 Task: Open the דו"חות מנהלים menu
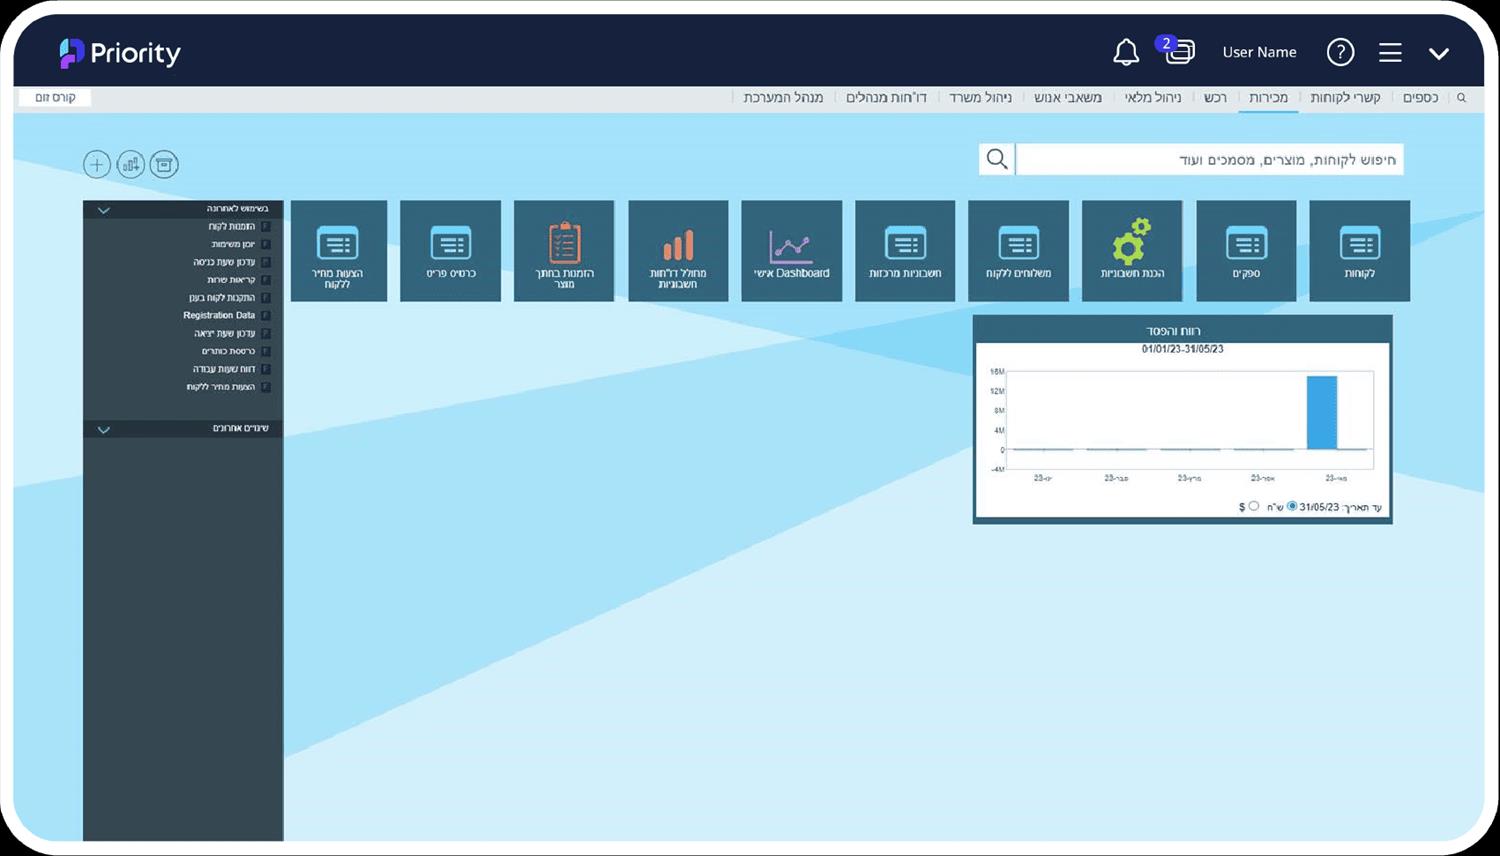886,98
